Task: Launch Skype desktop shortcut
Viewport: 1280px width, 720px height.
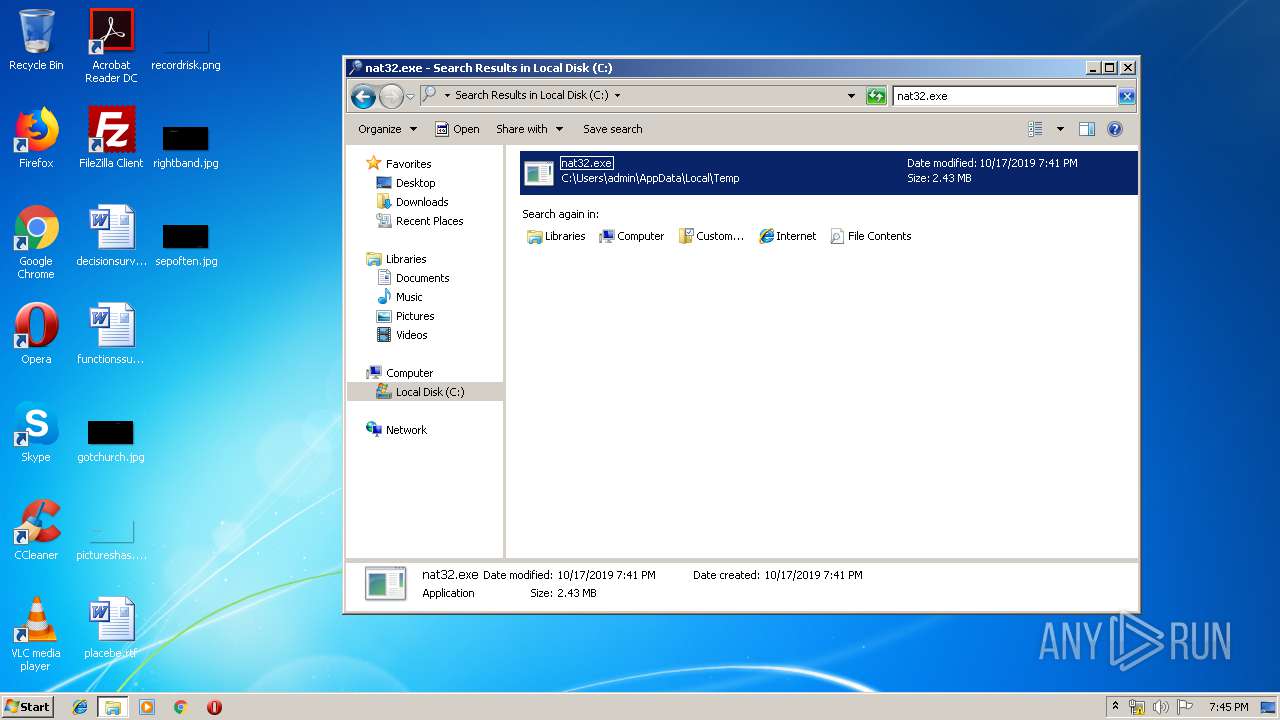Action: 36,432
